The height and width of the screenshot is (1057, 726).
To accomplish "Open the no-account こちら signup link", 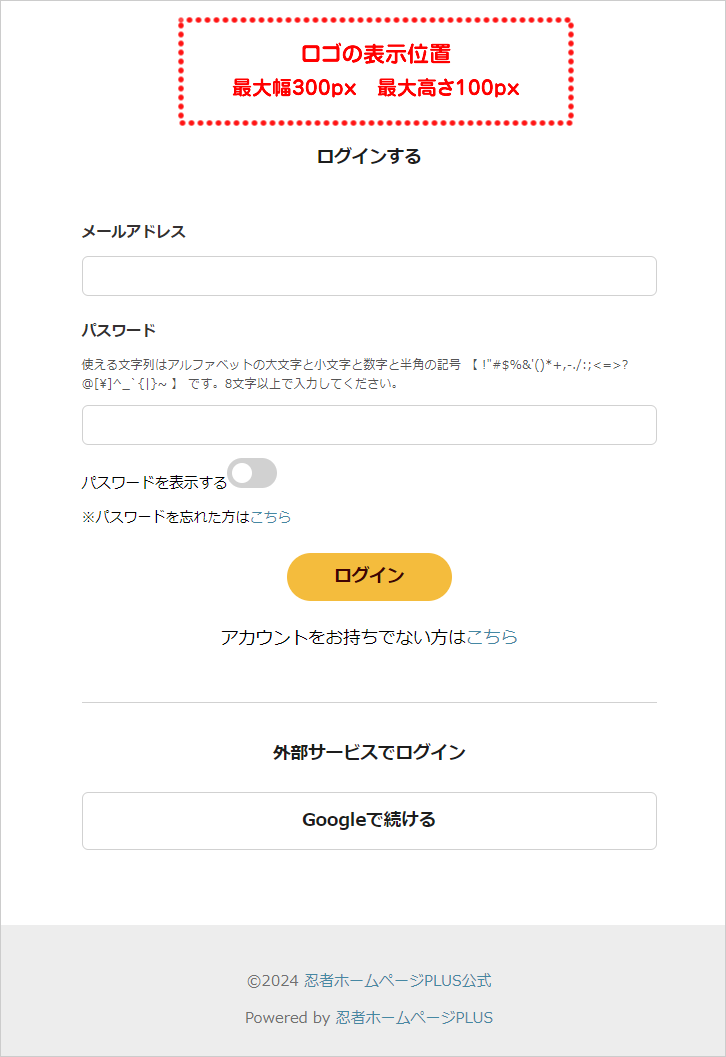I will pyautogui.click(x=492, y=637).
